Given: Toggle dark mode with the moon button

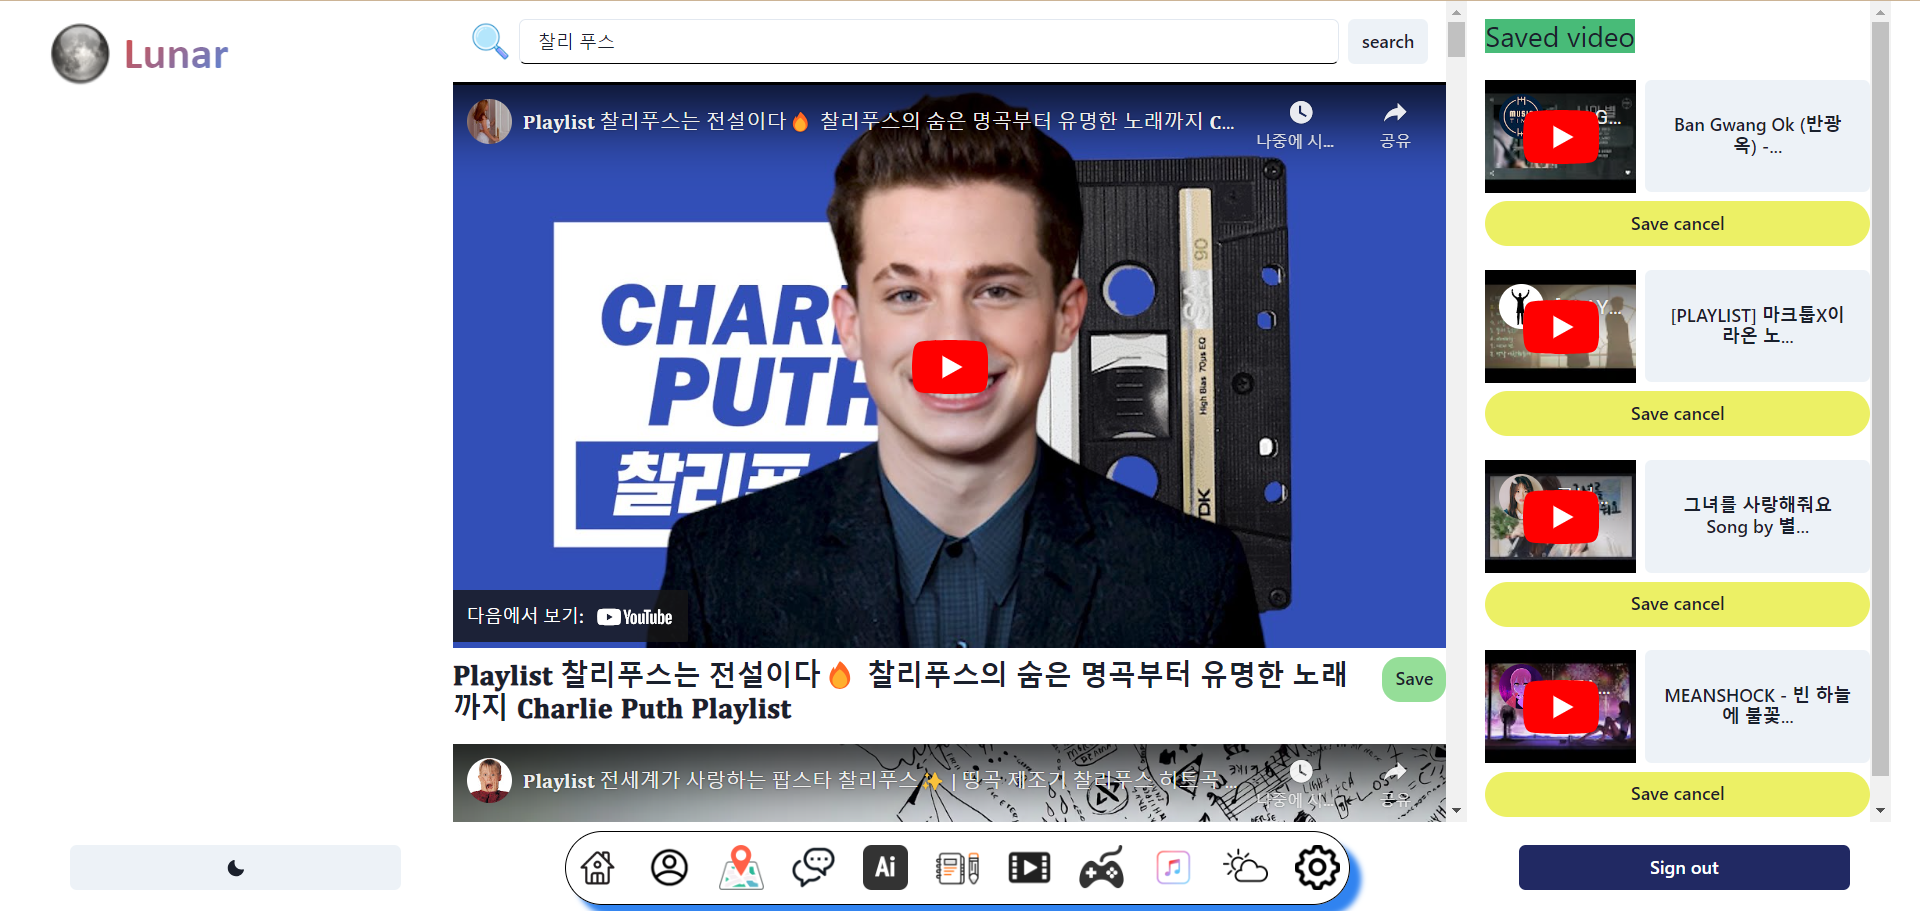Looking at the screenshot, I should 235,867.
